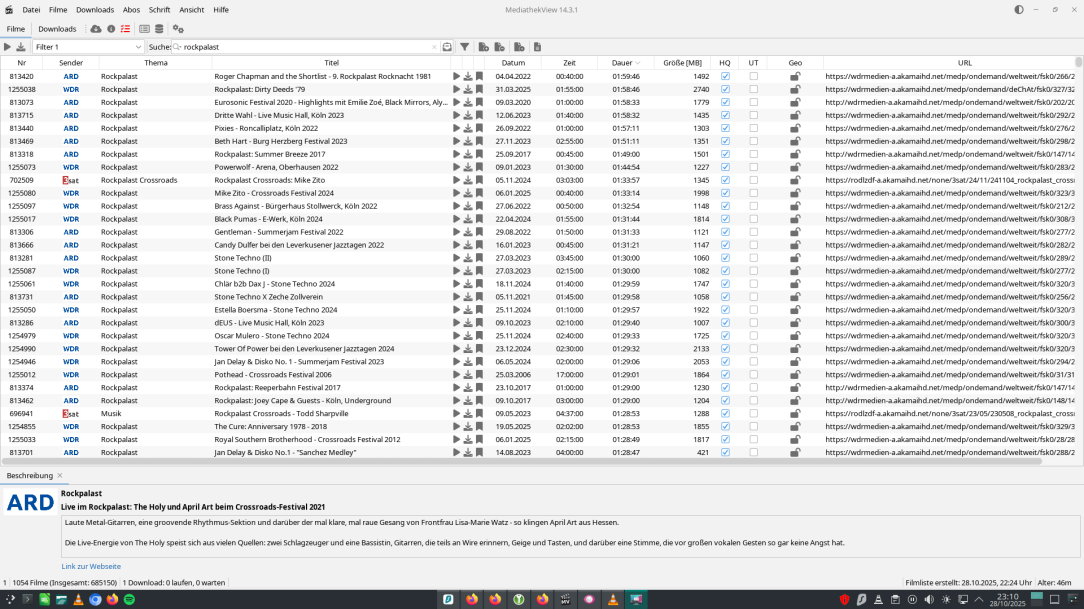The image size is (1084, 609).
Task: Click the cloud download filmlist icon
Action: tap(95, 29)
